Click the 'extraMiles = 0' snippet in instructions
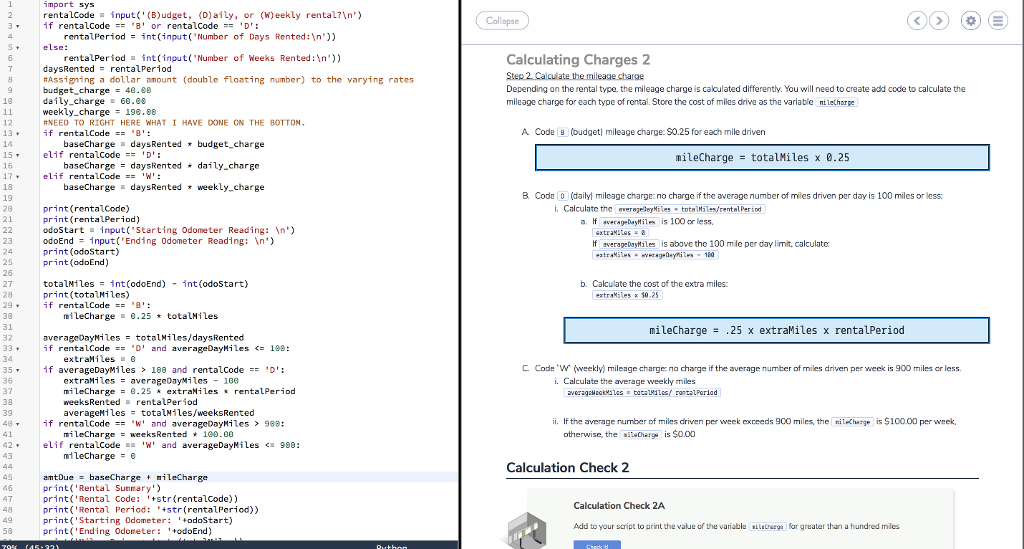1024x549 pixels. pyautogui.click(x=620, y=233)
